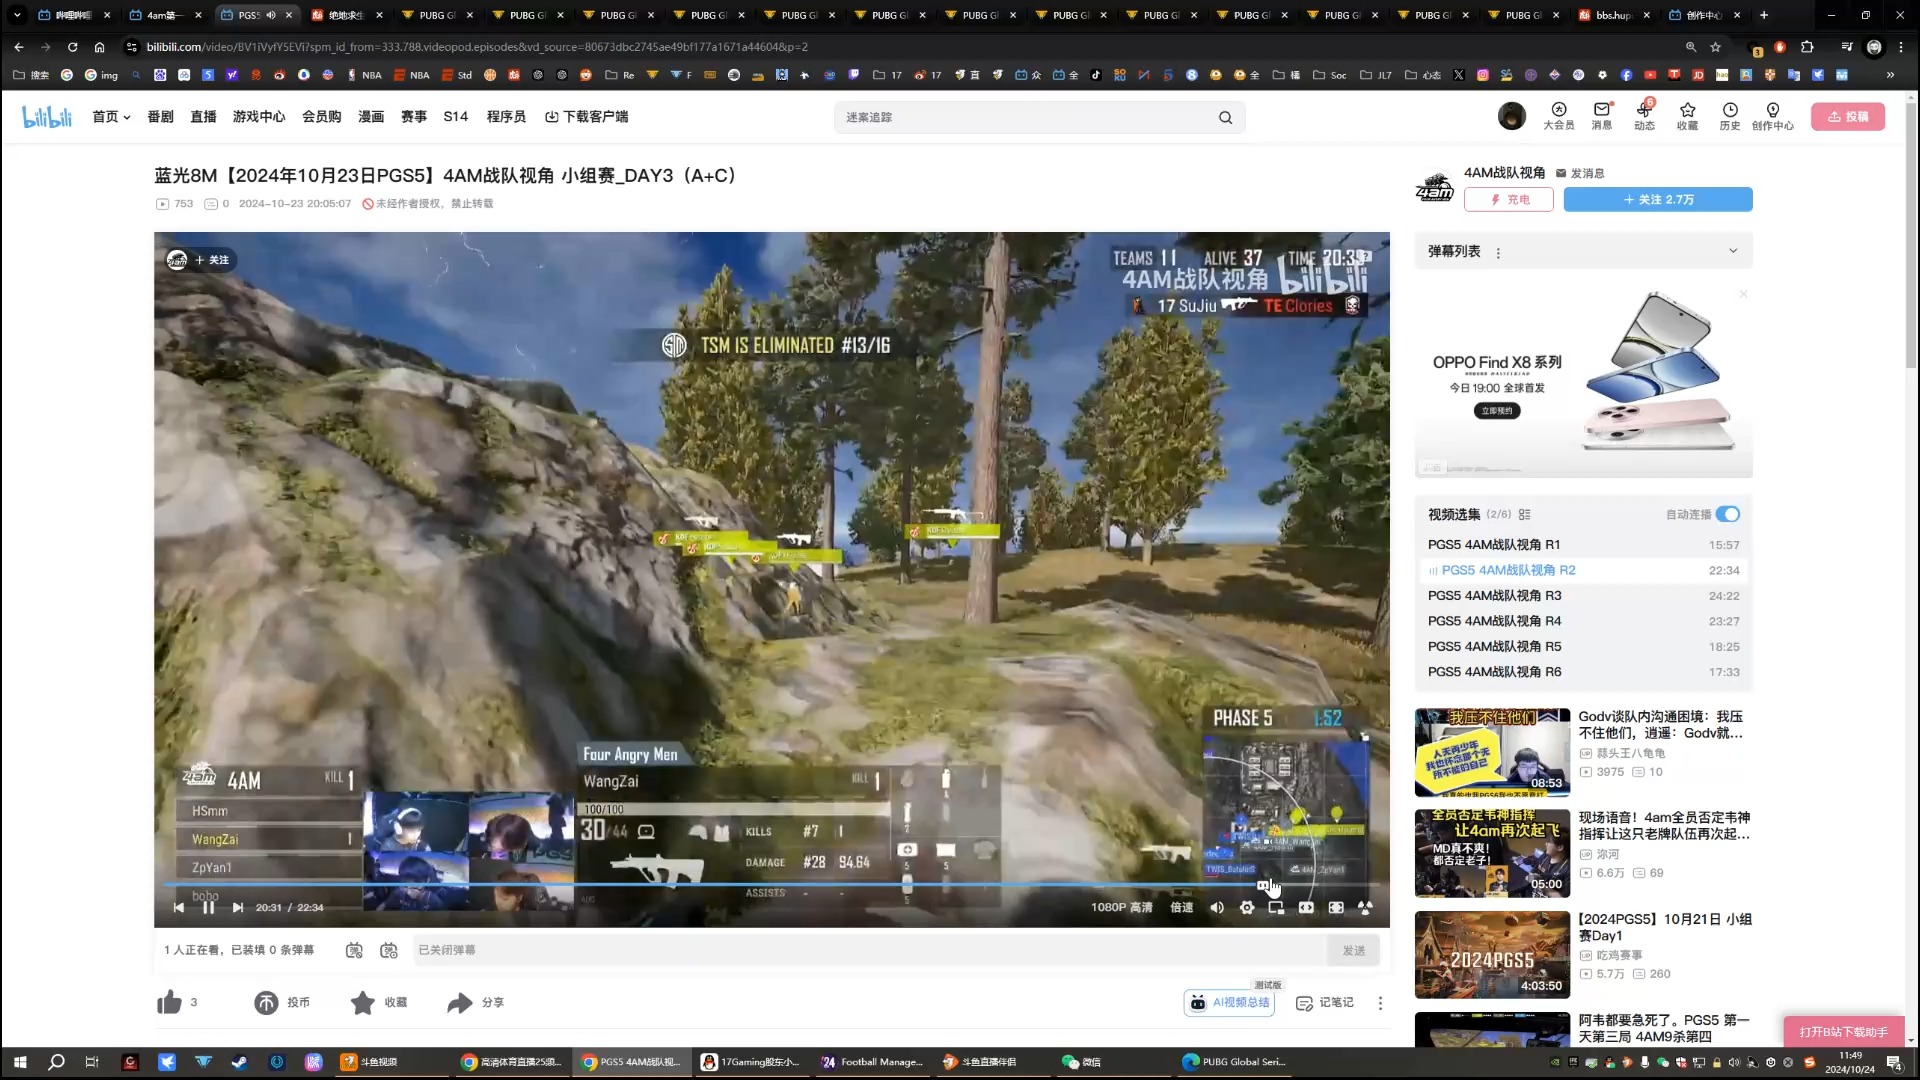Screen dimensions: 1920x1080
Task: Reload the page in the browser
Action: pos(72,47)
